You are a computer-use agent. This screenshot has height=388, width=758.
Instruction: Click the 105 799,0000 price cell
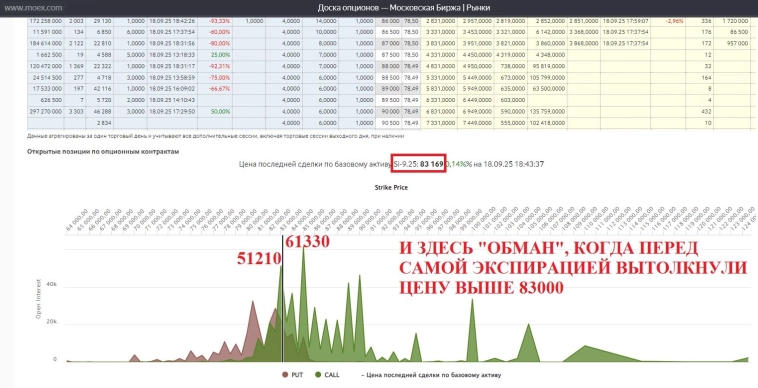tap(547, 77)
